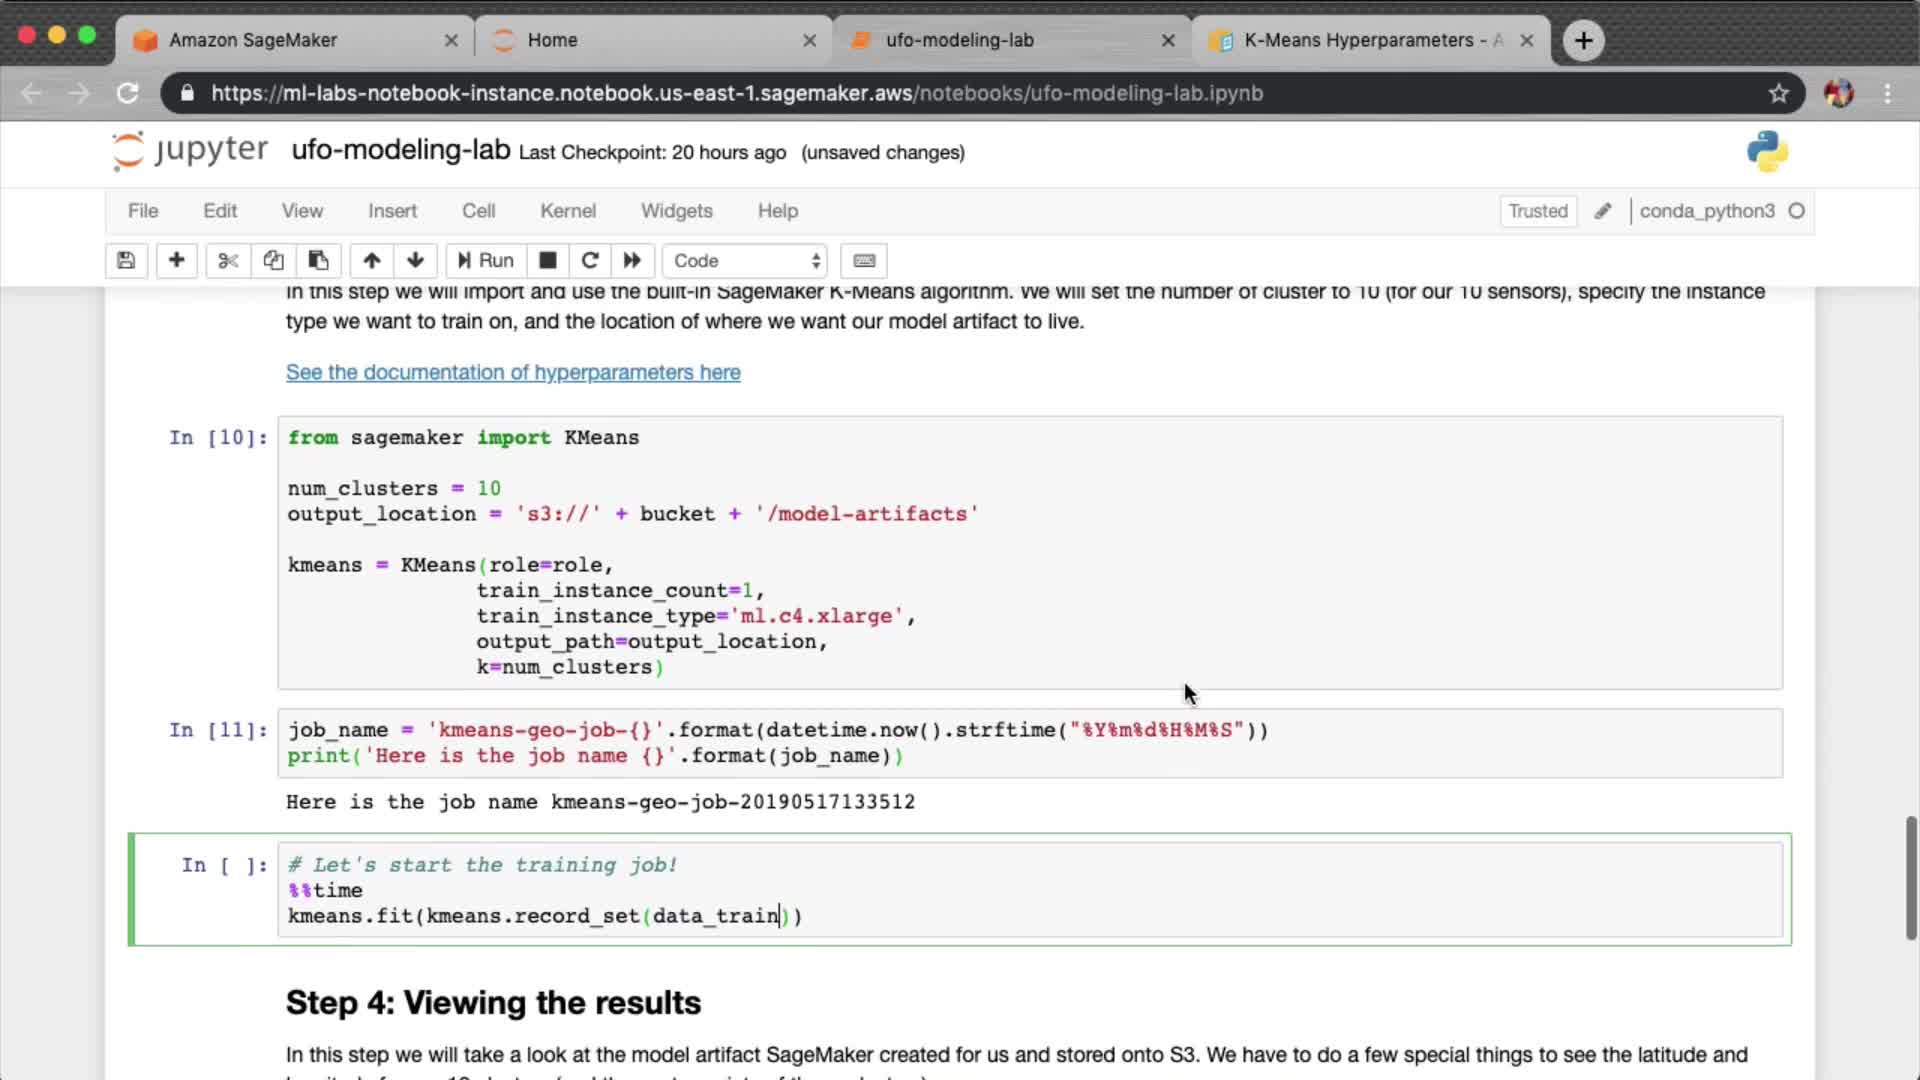Copy selected cells icon
Screen dimensions: 1920x1080
pos(273,261)
